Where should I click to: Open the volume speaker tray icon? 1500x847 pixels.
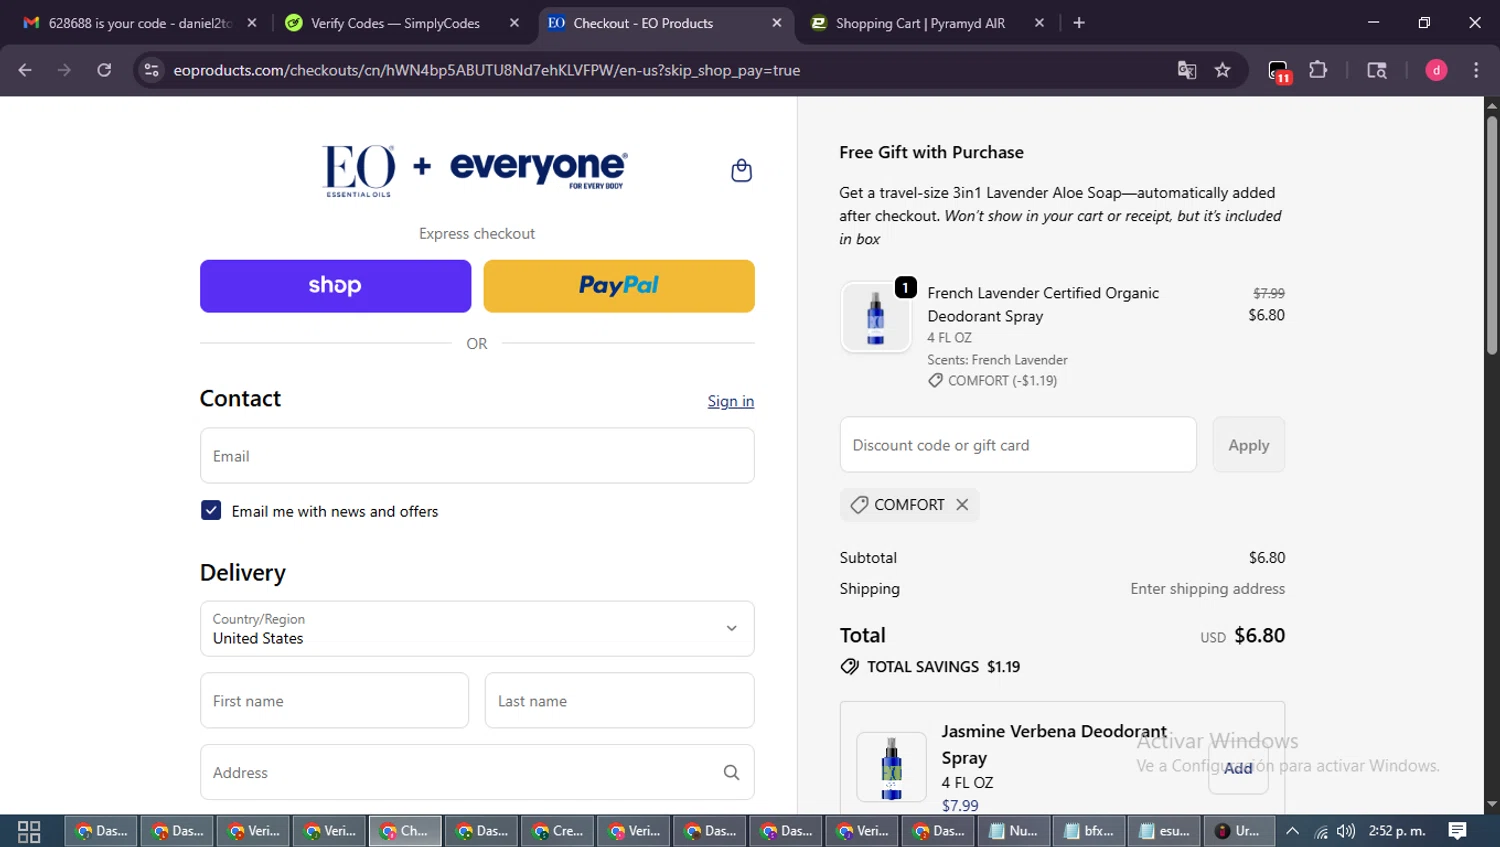1346,831
